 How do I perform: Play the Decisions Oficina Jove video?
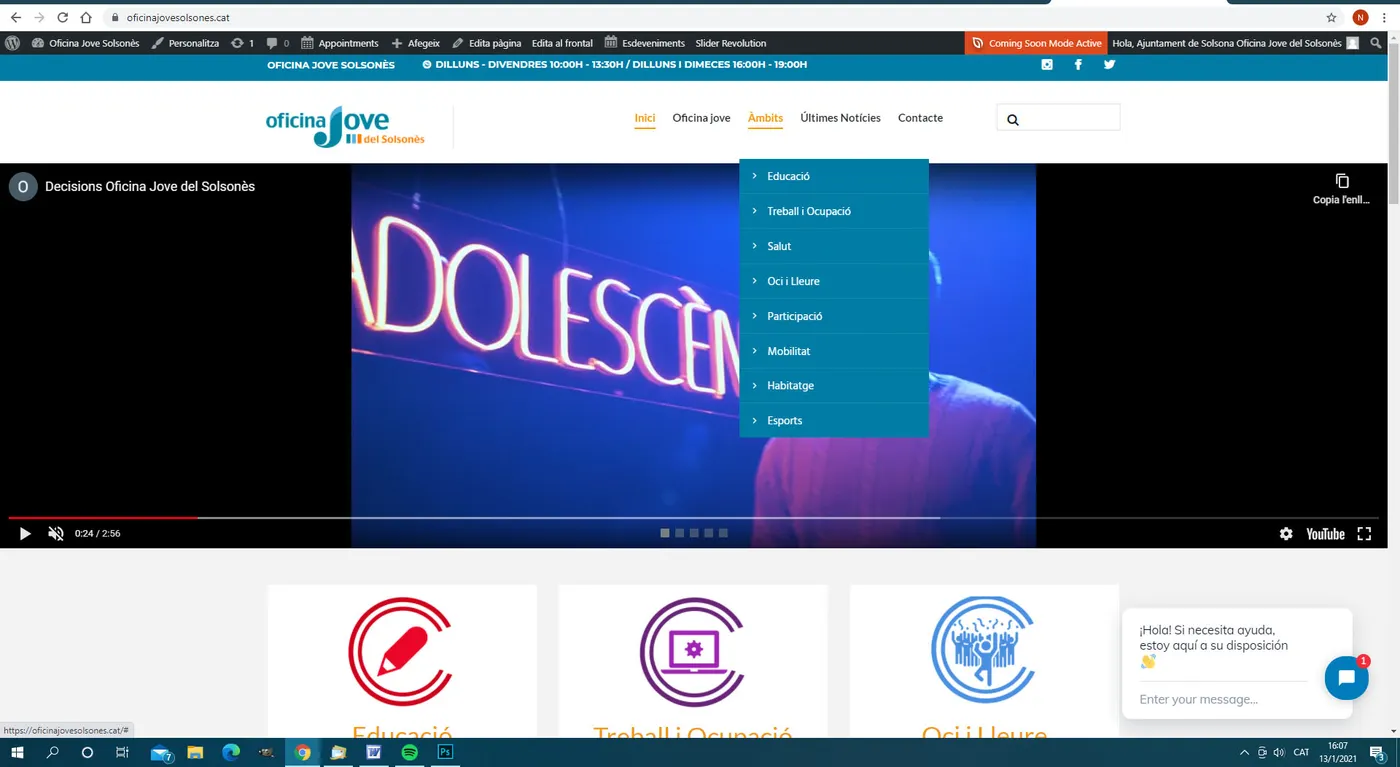point(25,534)
